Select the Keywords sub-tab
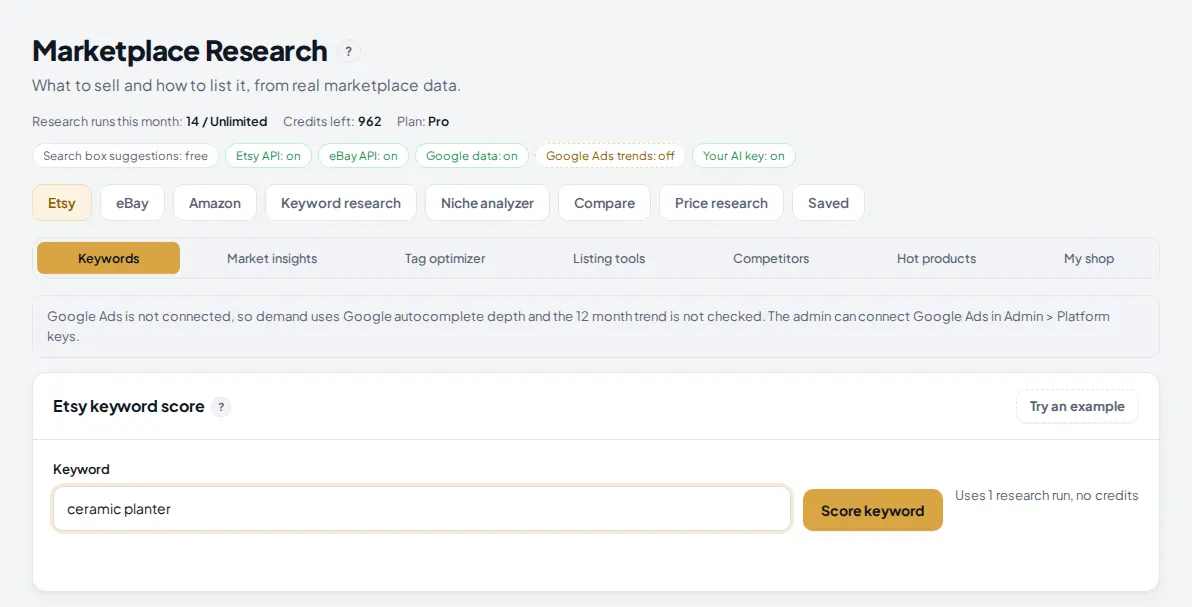1192x607 pixels. click(x=109, y=259)
